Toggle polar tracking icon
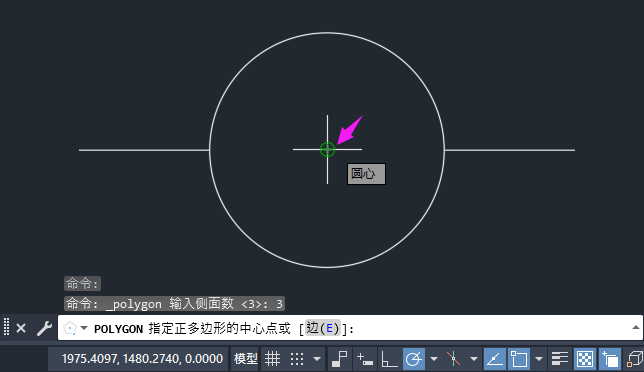The height and width of the screenshot is (372, 644). [x=414, y=359]
